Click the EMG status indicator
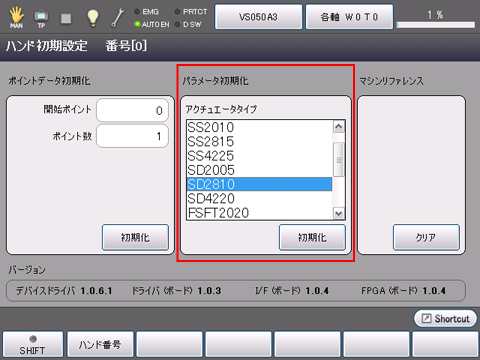 click(146, 12)
